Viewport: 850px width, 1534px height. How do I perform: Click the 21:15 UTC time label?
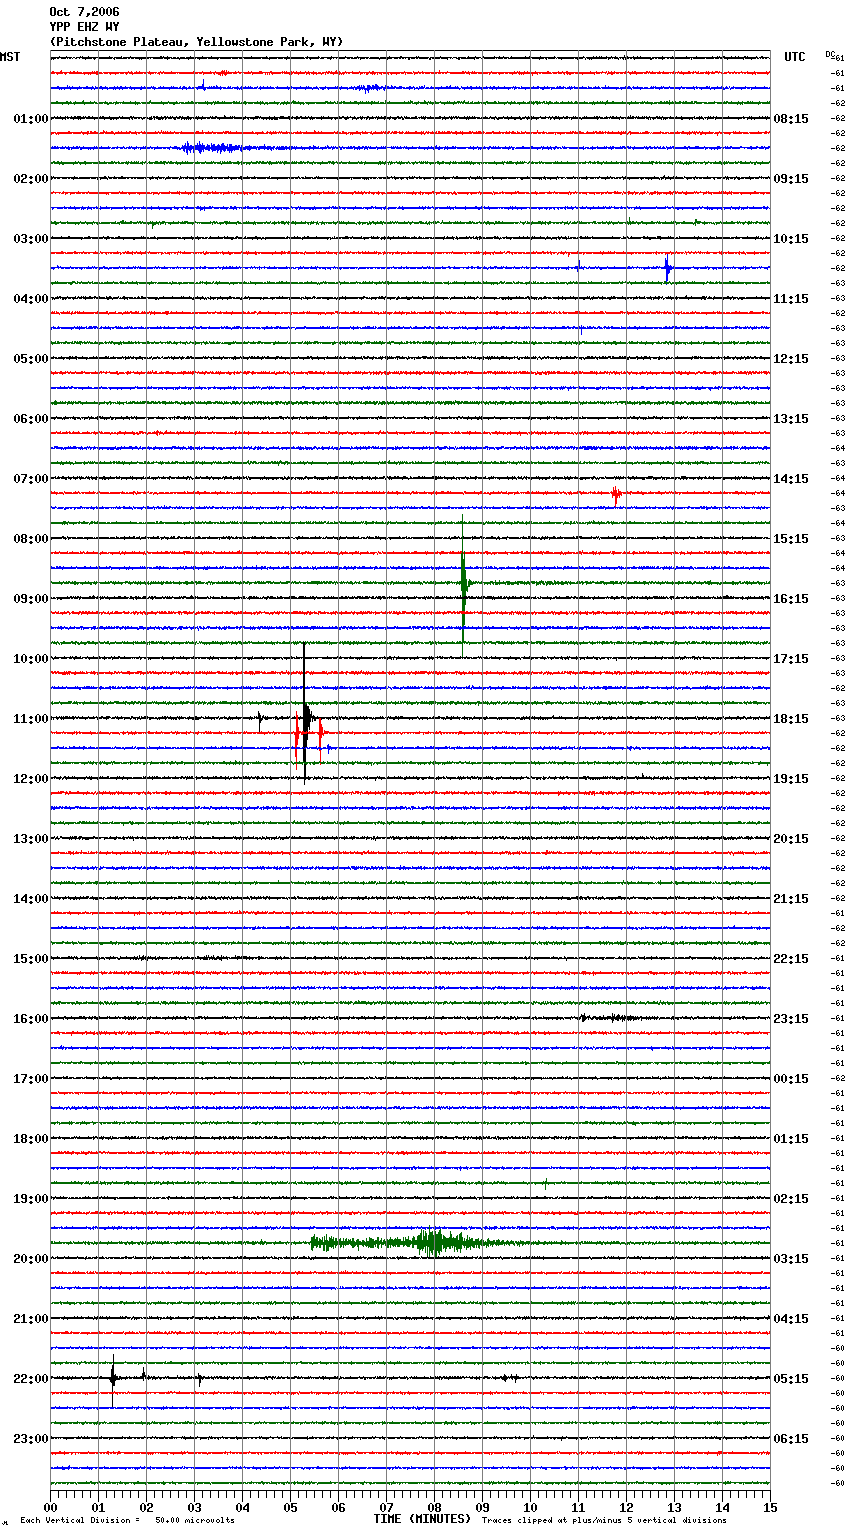tap(791, 899)
